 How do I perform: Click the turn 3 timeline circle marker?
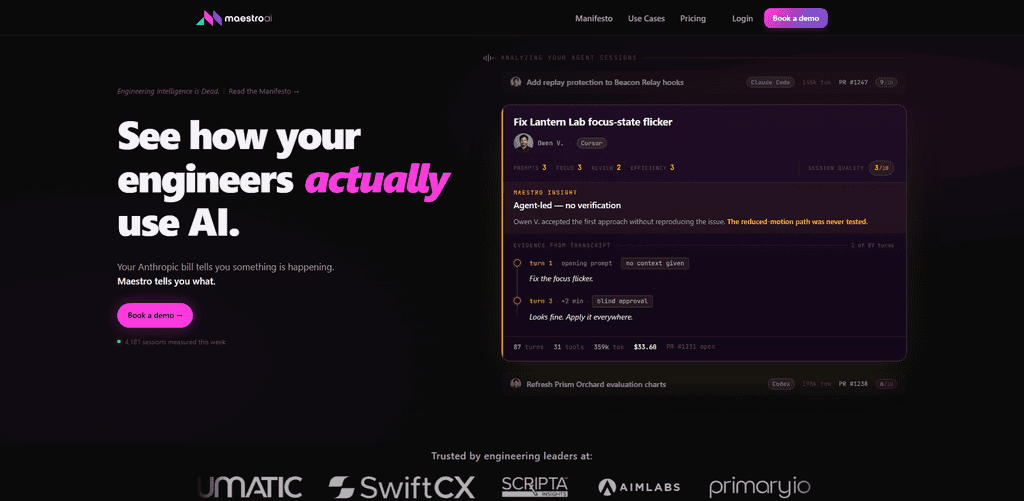[x=517, y=301]
